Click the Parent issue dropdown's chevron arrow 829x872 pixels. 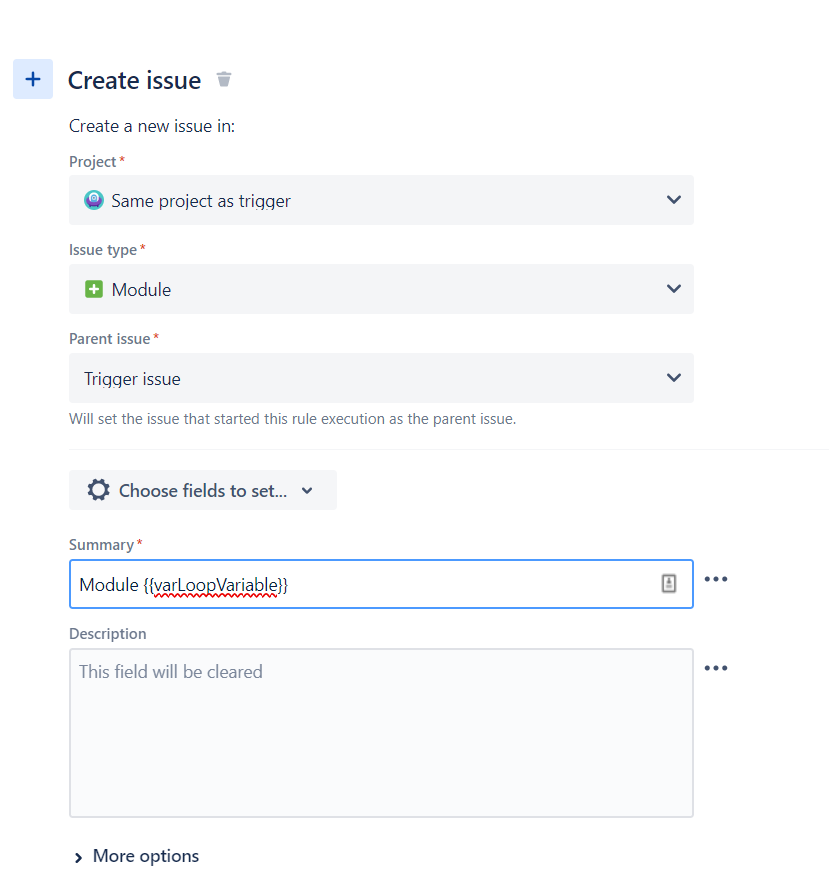673,378
